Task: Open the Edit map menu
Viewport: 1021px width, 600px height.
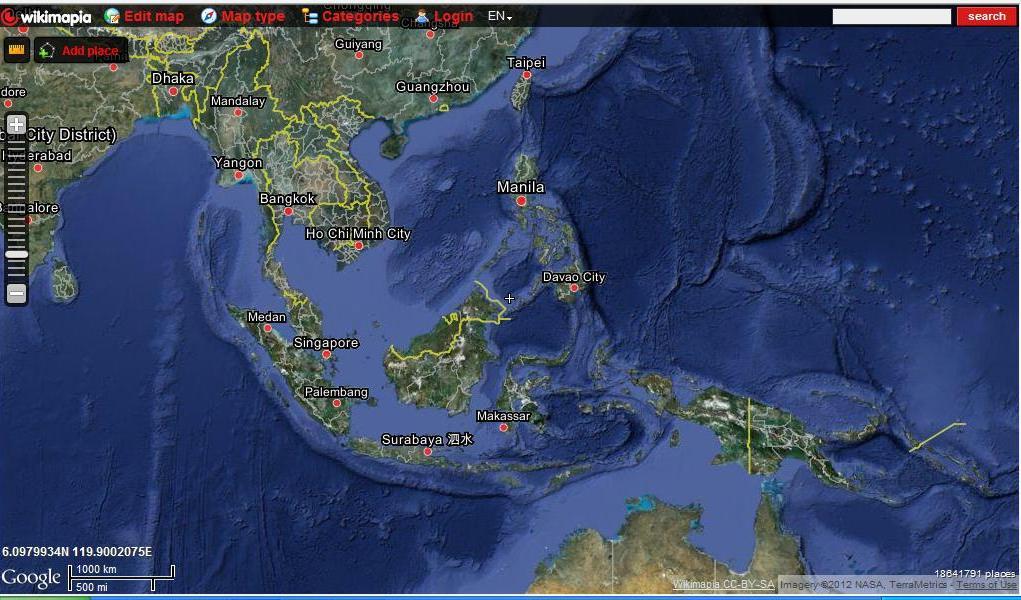Action: (x=145, y=16)
